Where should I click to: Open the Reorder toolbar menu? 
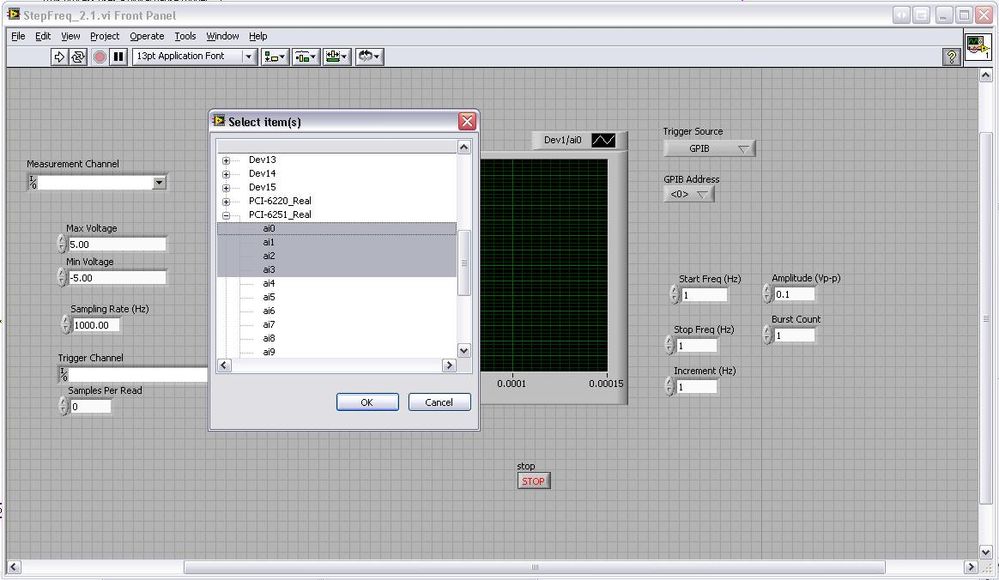point(369,57)
